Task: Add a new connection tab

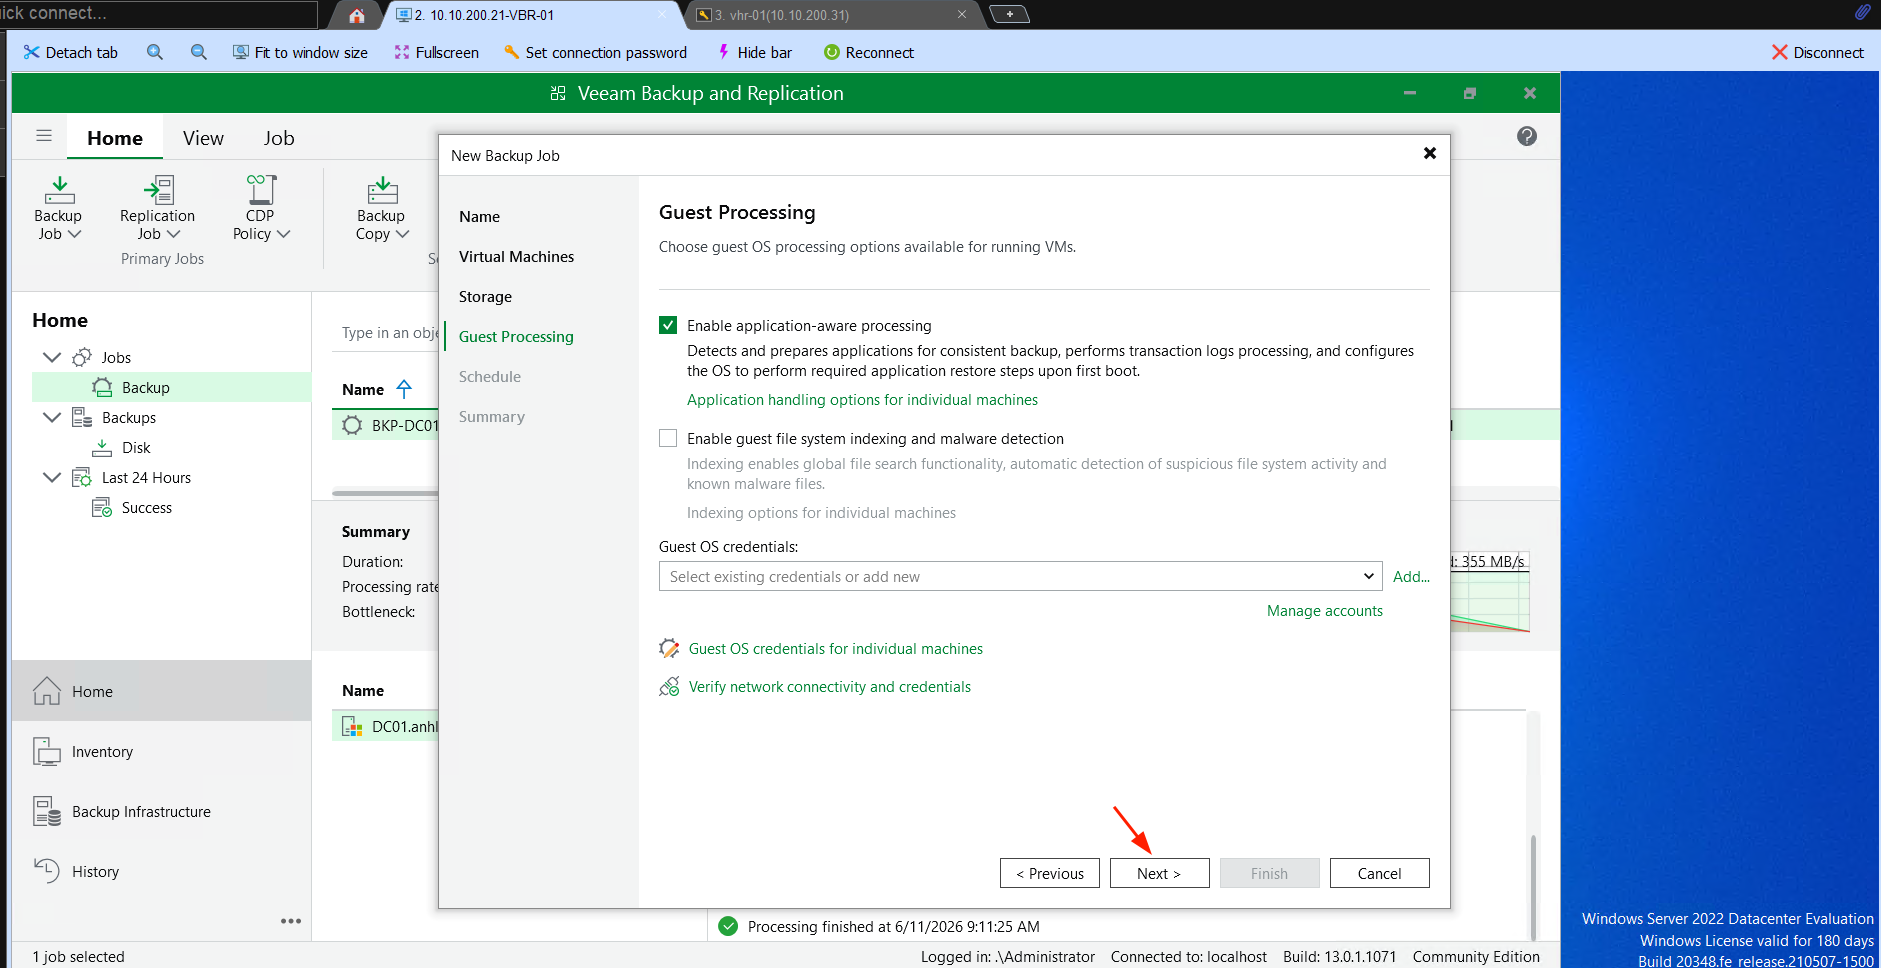Action: coord(1009,14)
